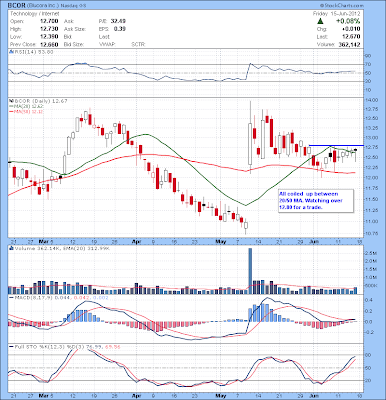Click the blue horizontal resistance line

click(x=336, y=145)
